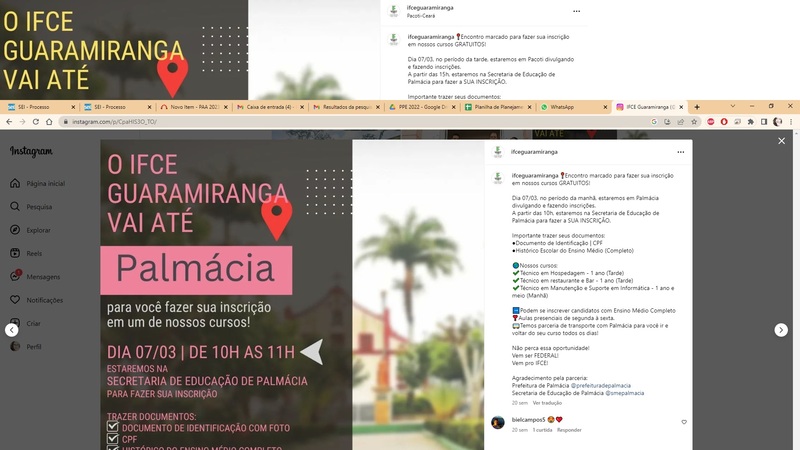Viewport: 800px width, 450px height.
Task: Close the post overlay with the X
Action: tap(782, 141)
